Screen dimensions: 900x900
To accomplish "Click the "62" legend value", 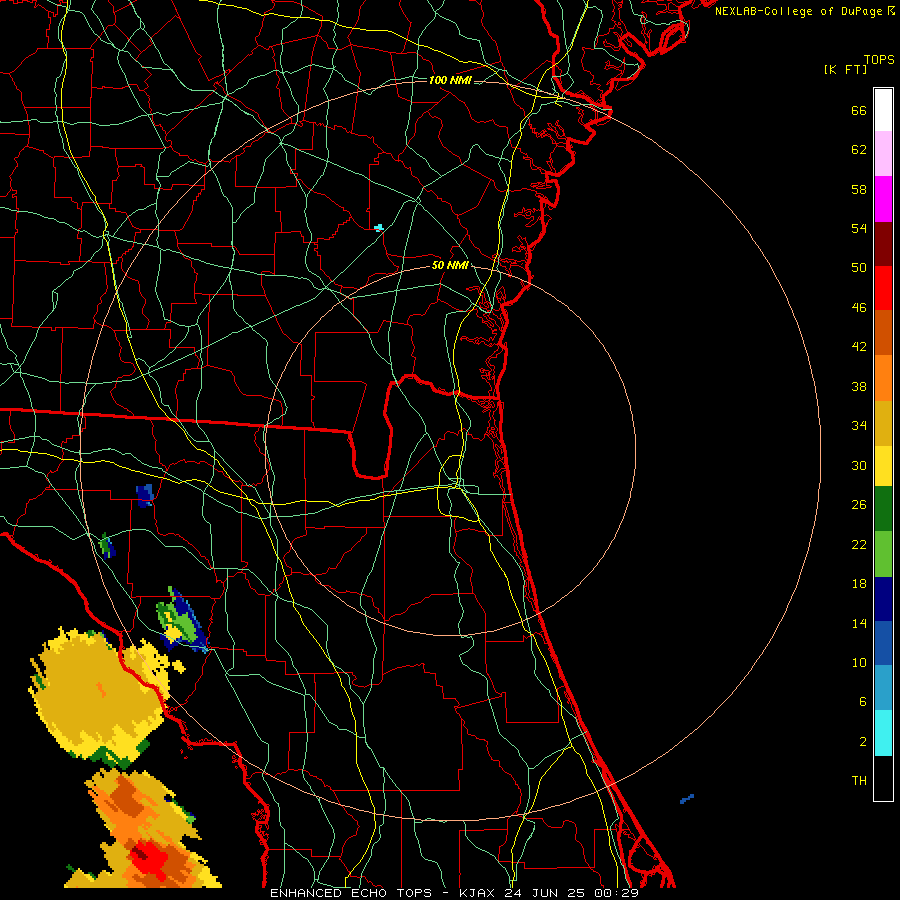I will coord(859,150).
